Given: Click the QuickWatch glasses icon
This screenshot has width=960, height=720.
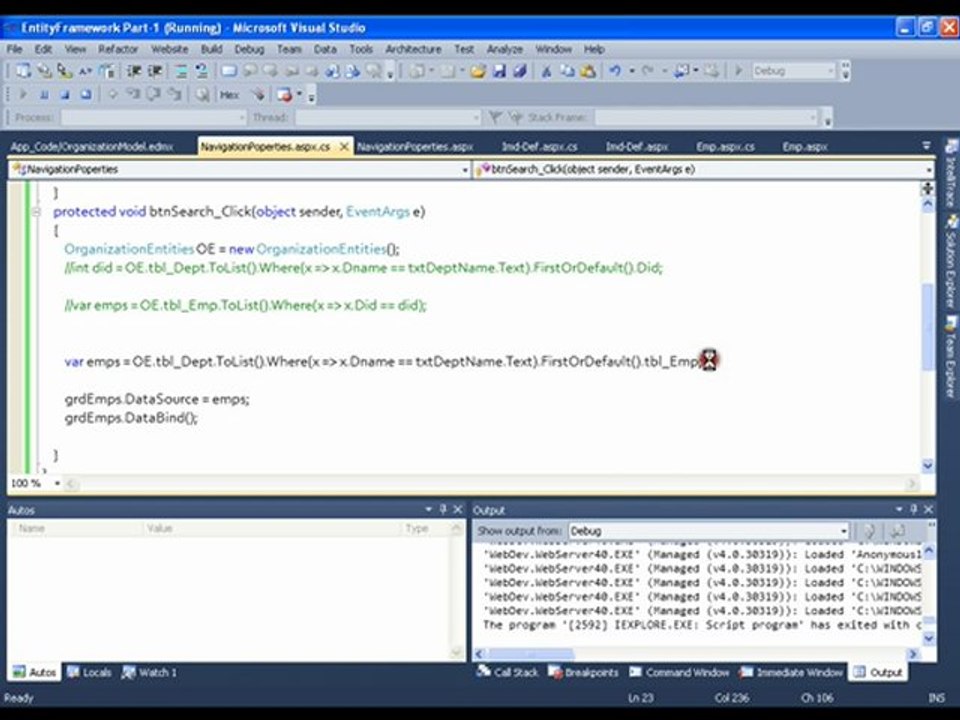Looking at the screenshot, I should [201, 94].
